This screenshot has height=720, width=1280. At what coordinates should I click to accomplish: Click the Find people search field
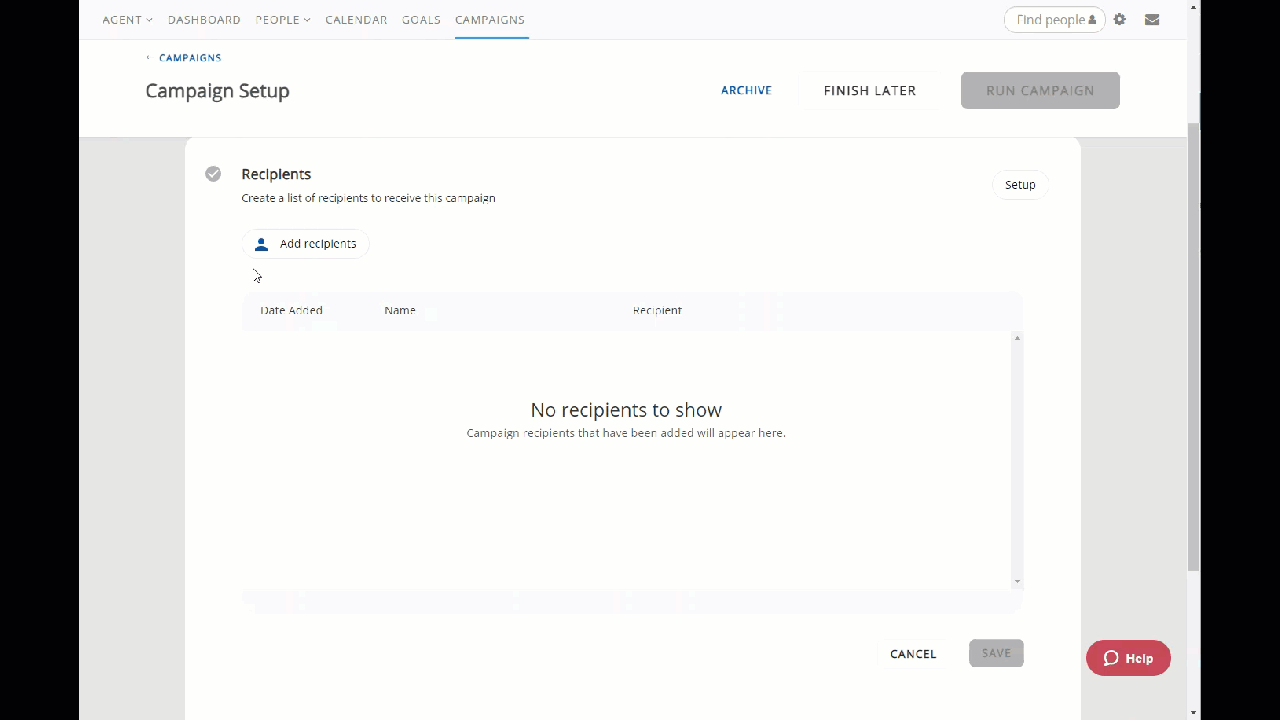1050,20
